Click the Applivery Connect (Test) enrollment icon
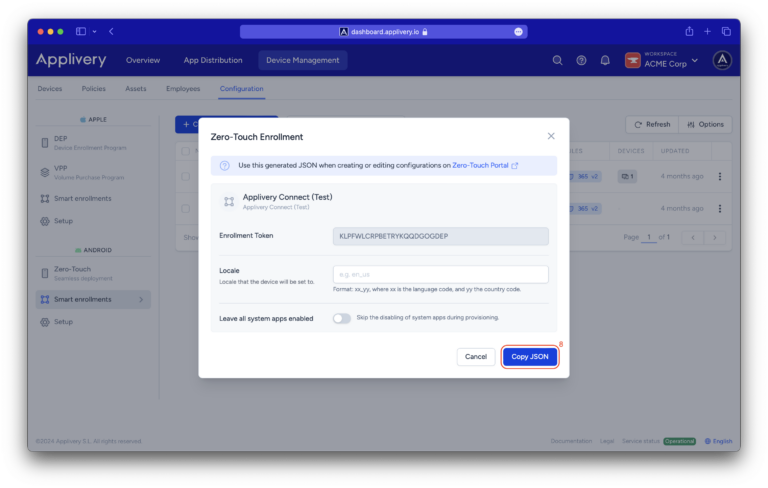 click(229, 201)
